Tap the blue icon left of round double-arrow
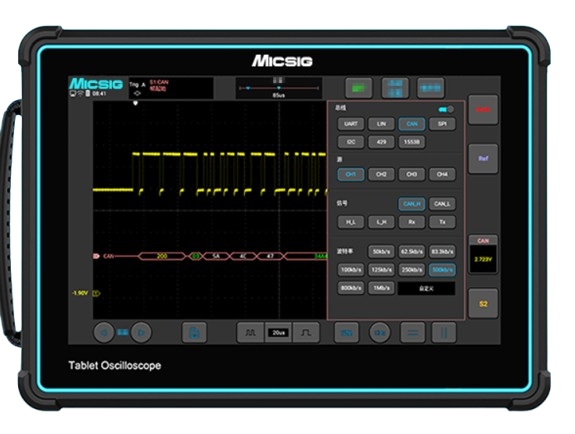575x434 pixels. click(347, 332)
